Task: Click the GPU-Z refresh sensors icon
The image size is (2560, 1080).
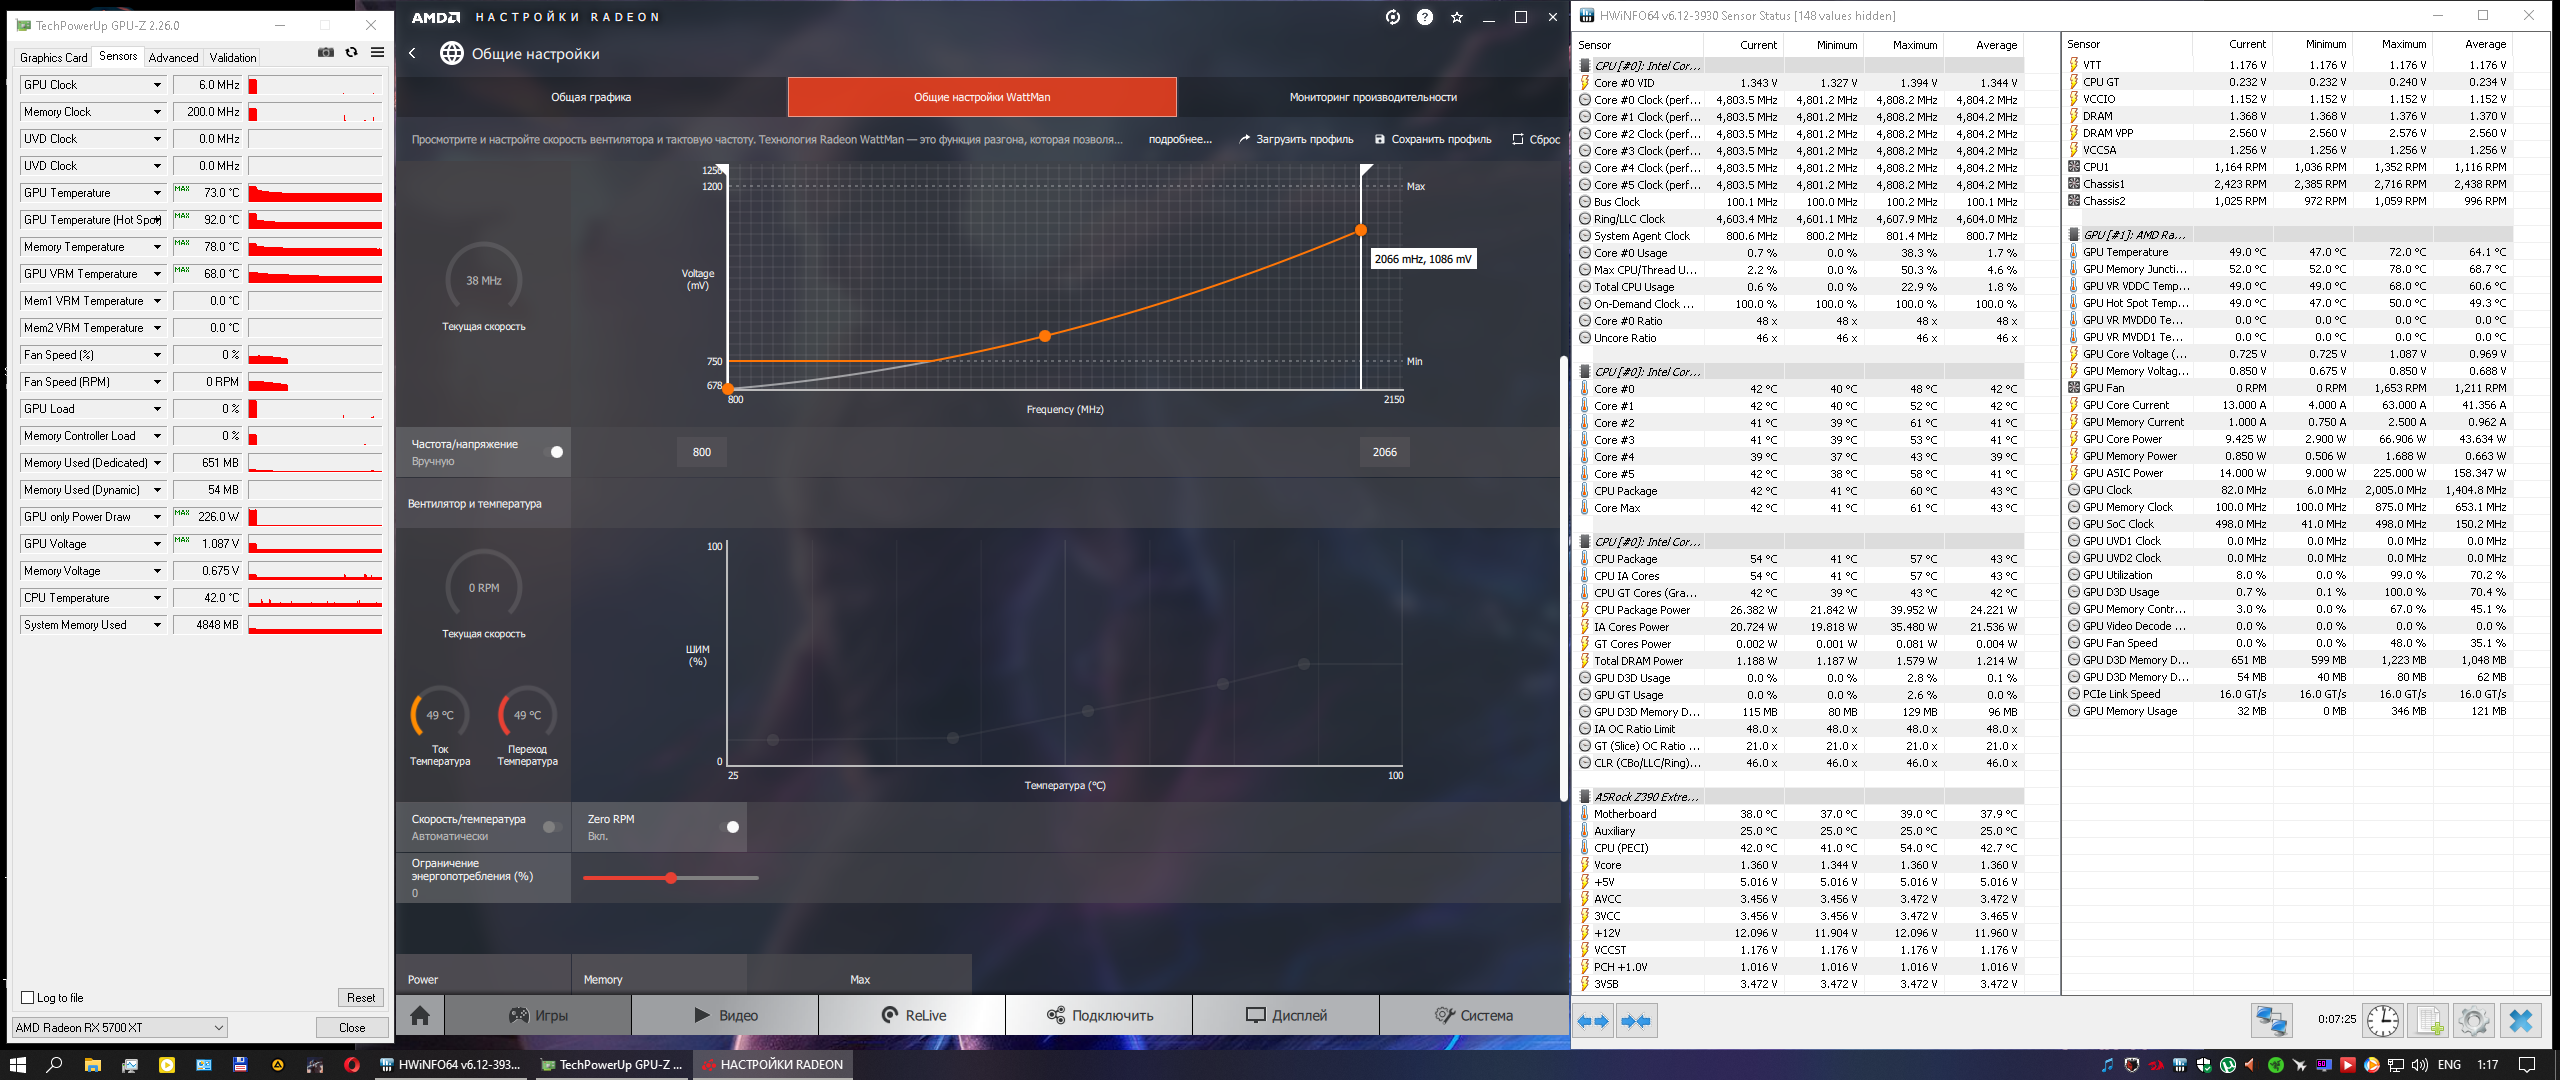Action: 351,53
